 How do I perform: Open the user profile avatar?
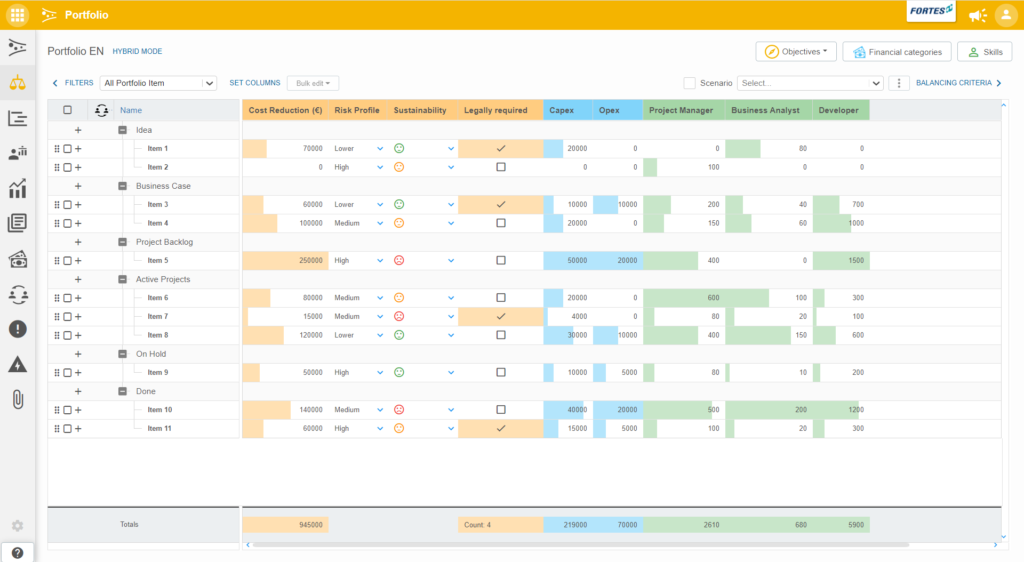tap(1006, 15)
